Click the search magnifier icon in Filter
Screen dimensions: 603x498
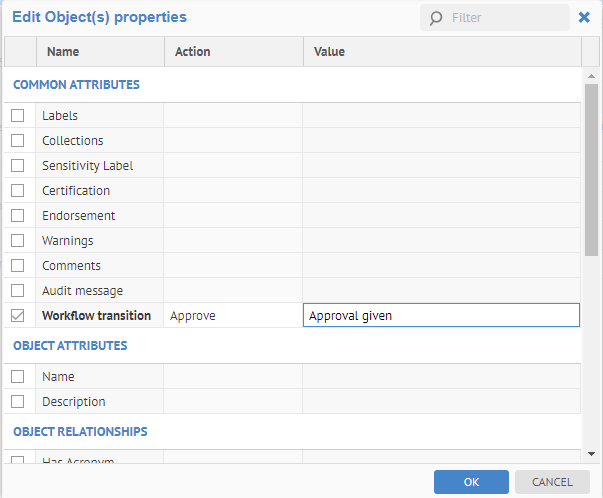(x=436, y=18)
